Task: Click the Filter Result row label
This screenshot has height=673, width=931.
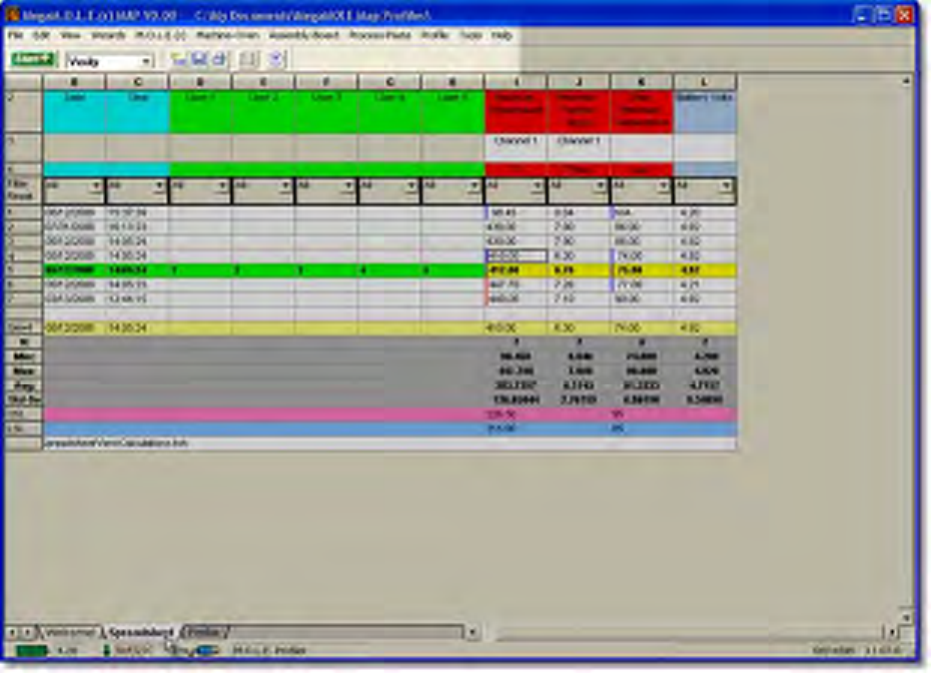Action: pyautogui.click(x=23, y=190)
